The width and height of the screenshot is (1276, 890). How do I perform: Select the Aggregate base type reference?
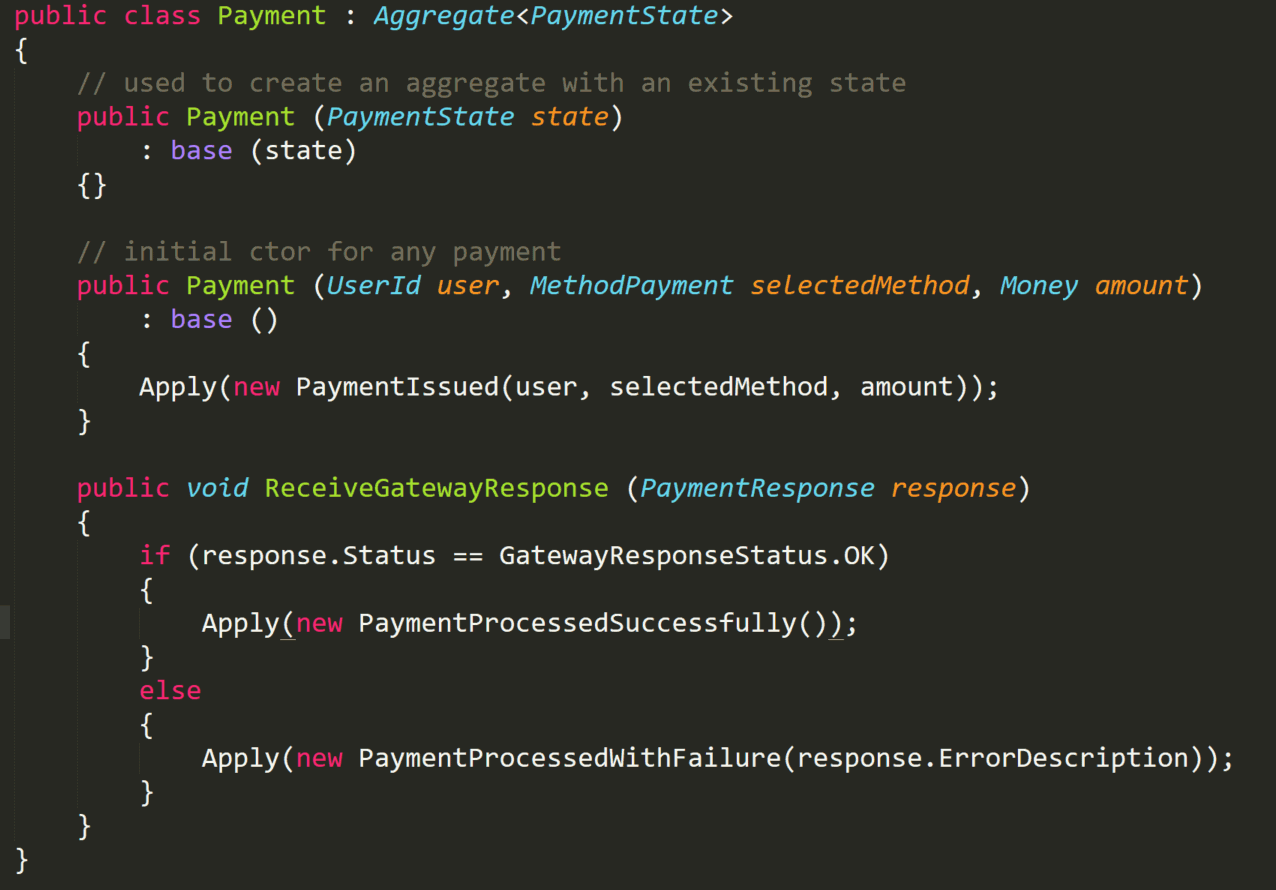click(x=443, y=16)
